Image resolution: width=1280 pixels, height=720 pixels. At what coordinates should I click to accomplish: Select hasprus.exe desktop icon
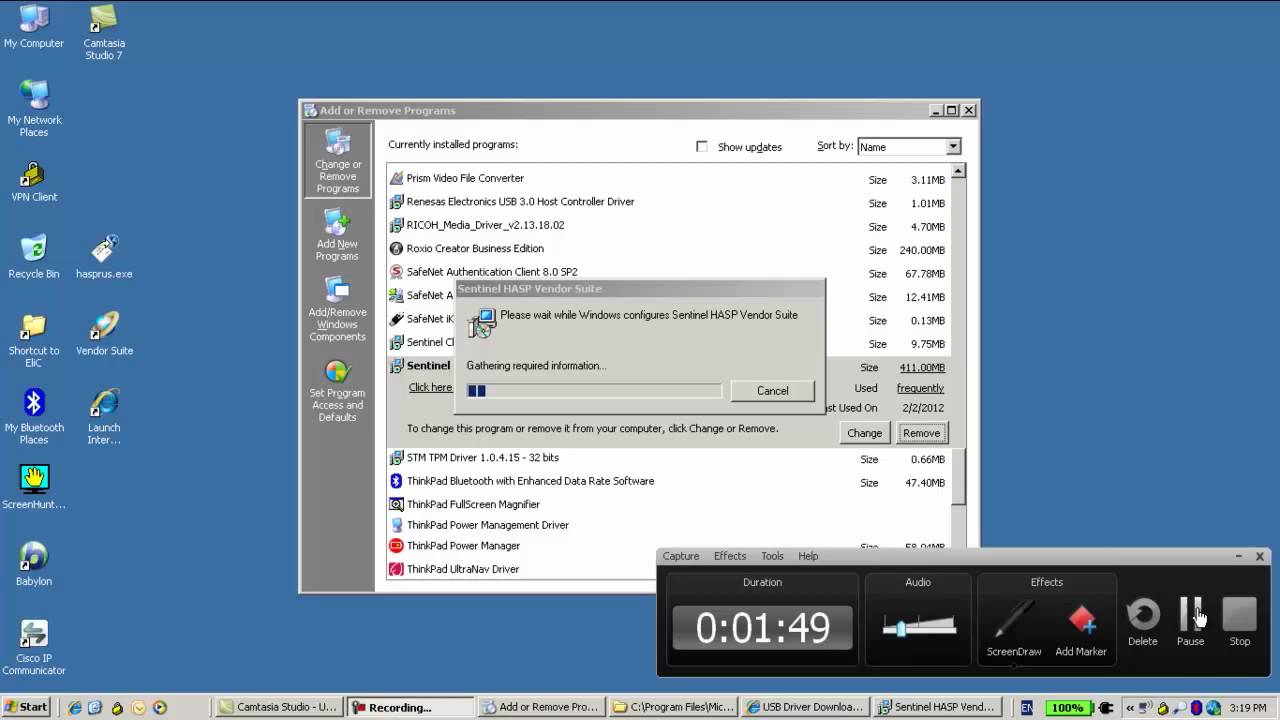104,257
